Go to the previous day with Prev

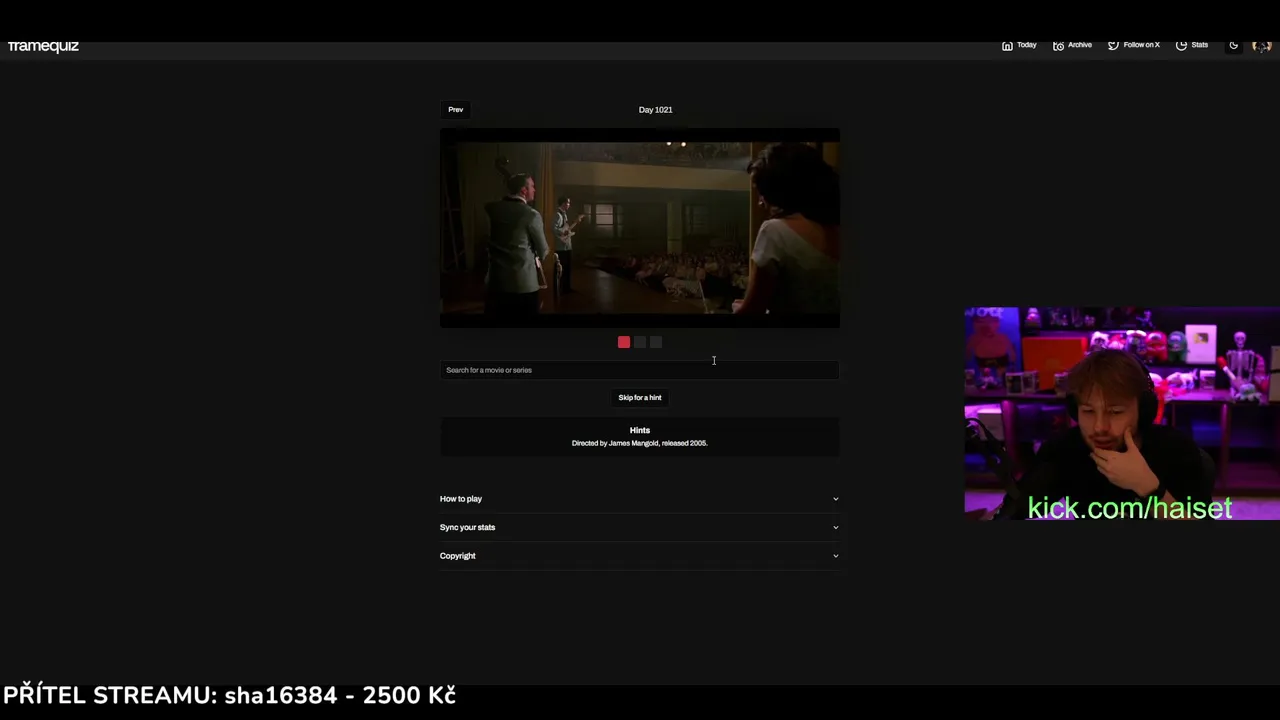[455, 110]
